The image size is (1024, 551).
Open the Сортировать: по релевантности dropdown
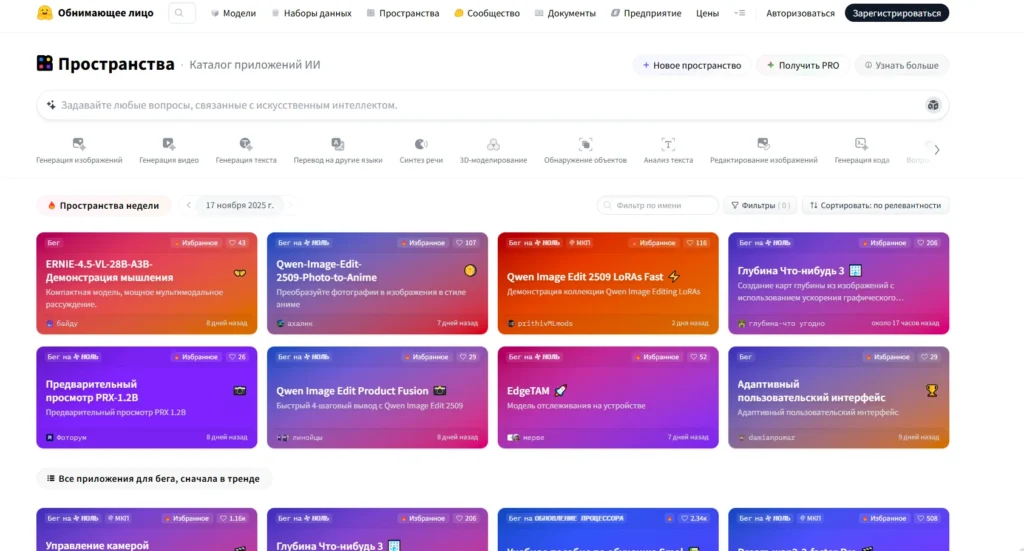(875, 205)
